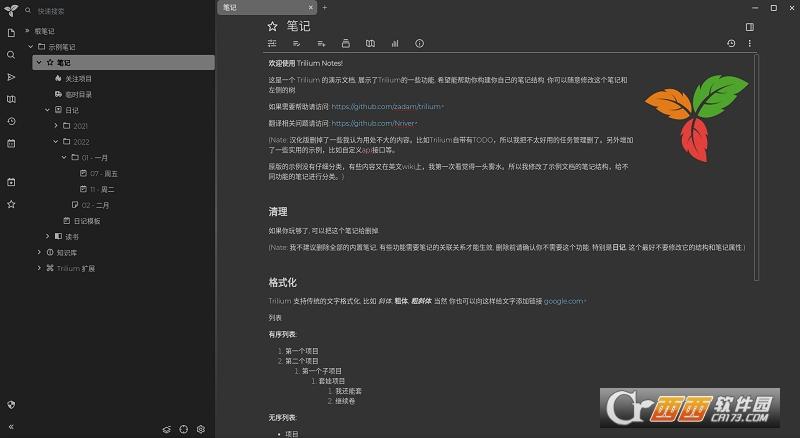
Task: Expand the 根笔记 root tree node
Action: coord(27,31)
